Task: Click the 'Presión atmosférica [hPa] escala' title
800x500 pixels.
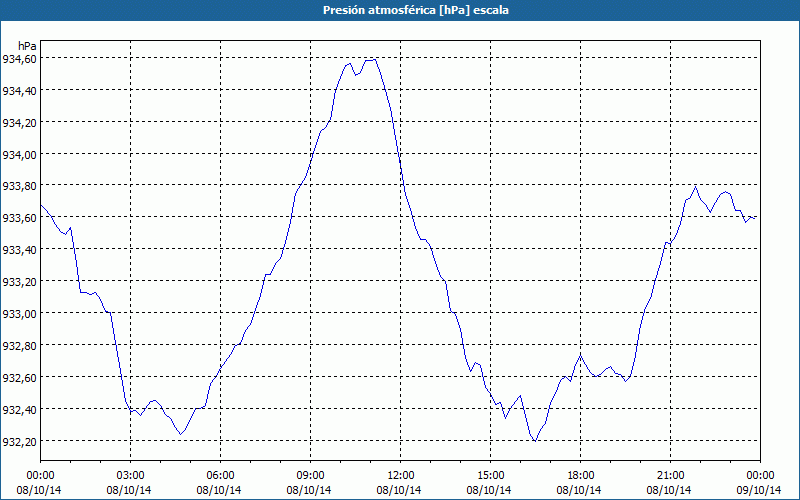Action: [x=416, y=10]
